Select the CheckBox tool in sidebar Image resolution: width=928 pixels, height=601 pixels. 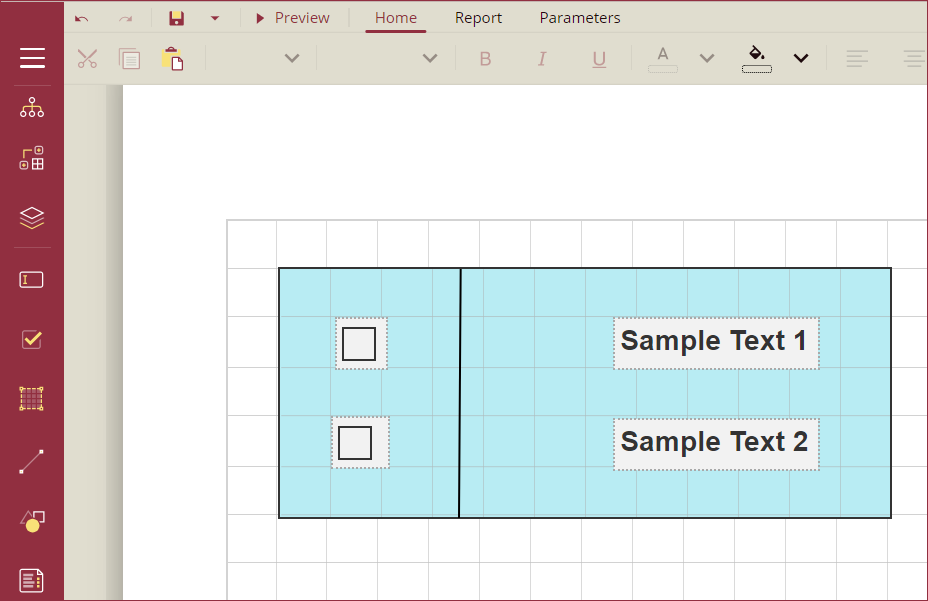(31, 339)
